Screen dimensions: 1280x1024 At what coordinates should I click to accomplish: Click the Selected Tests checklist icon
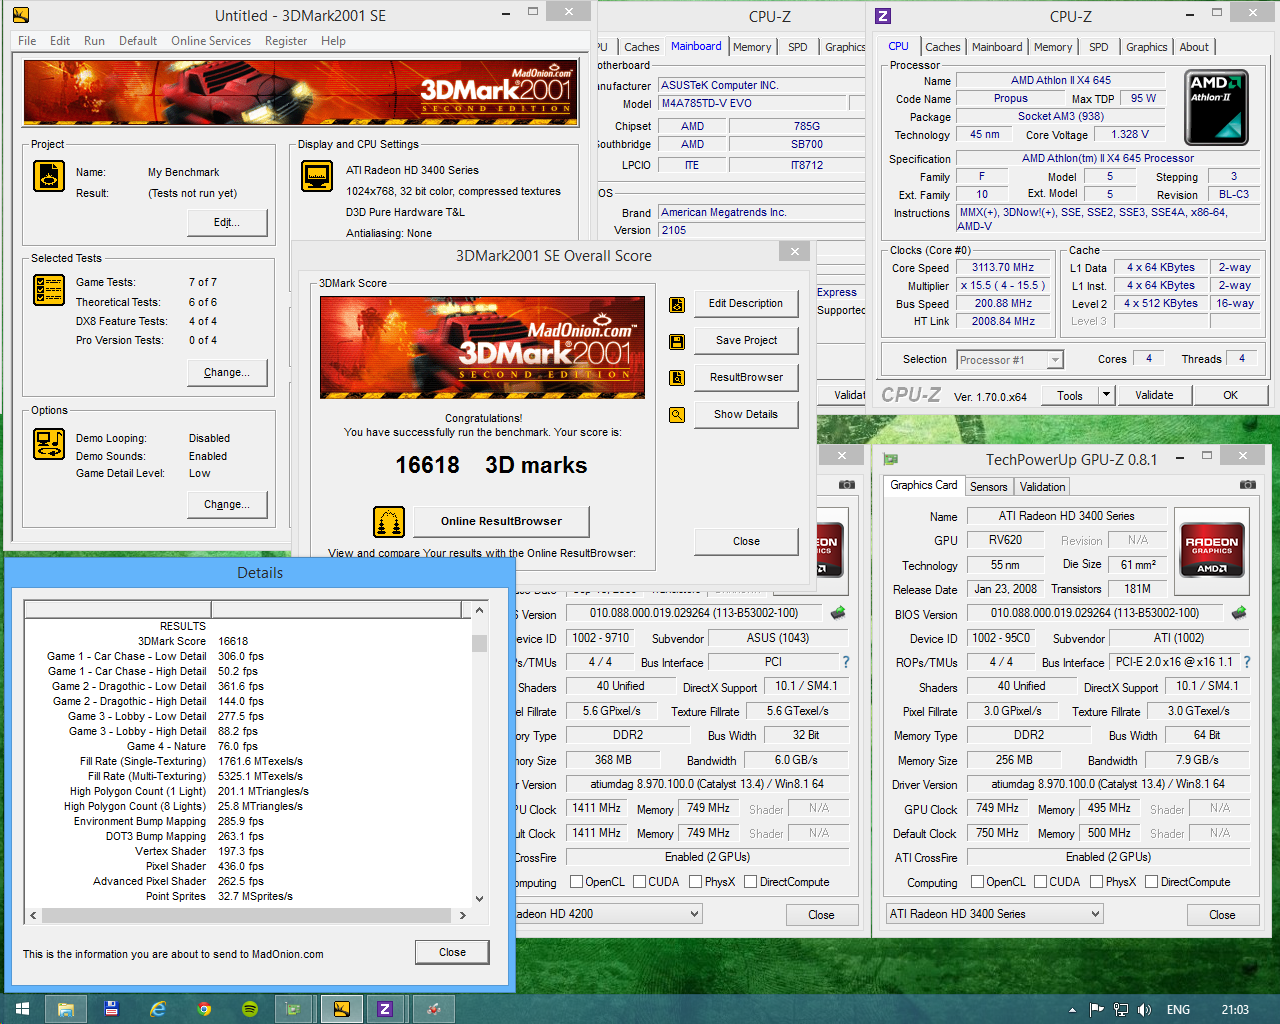pyautogui.click(x=49, y=290)
